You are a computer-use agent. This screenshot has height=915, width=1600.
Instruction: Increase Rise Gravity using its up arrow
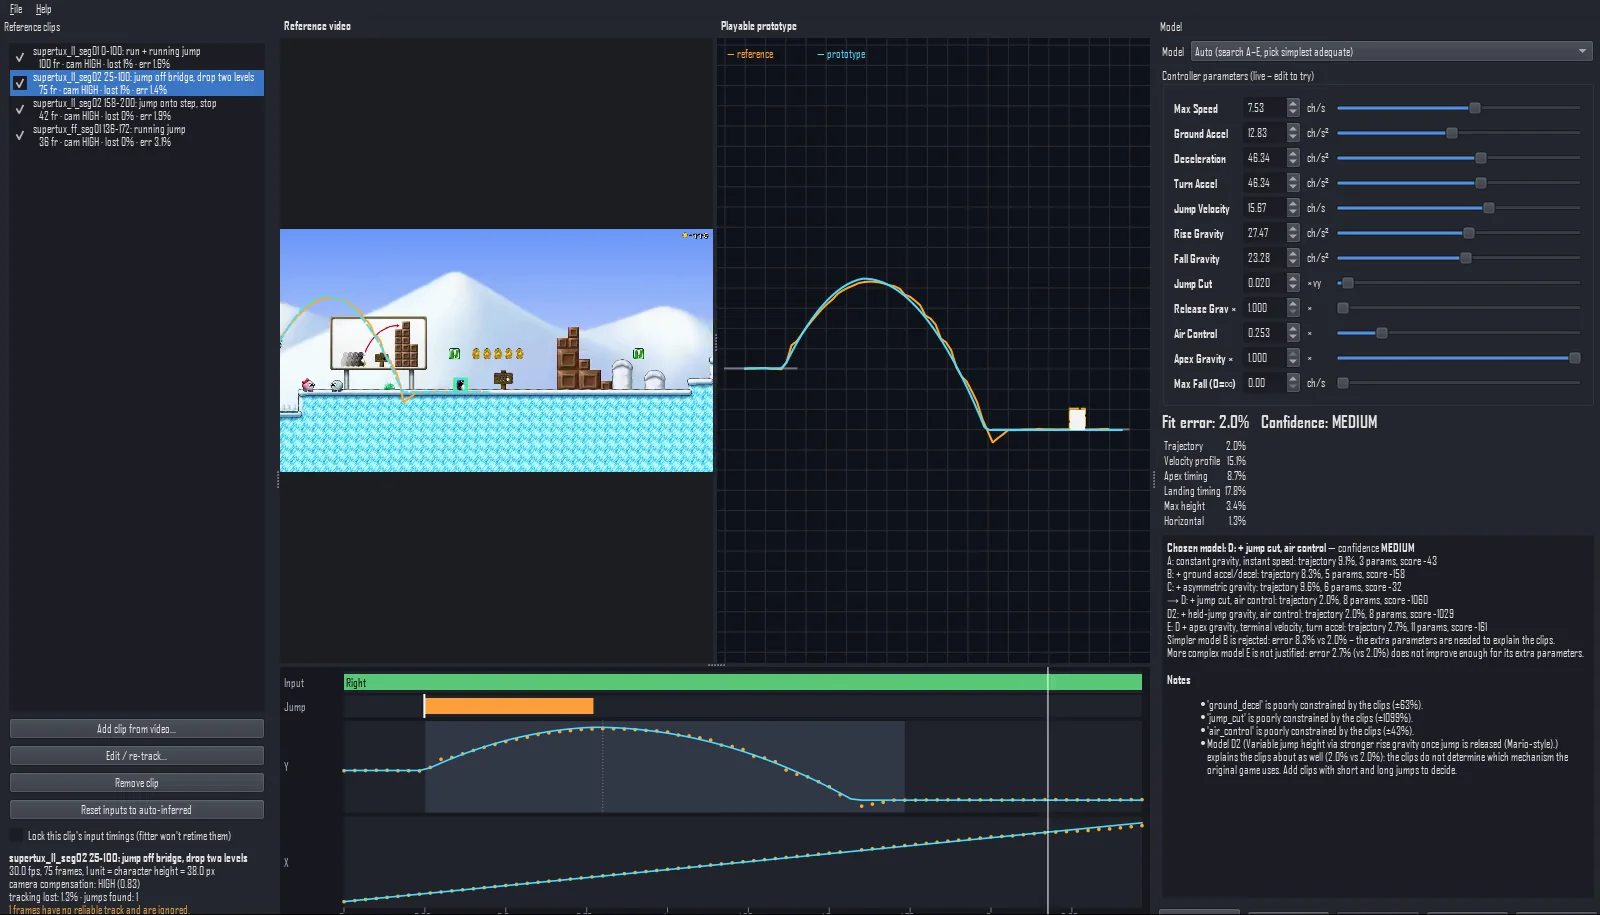point(1293,228)
